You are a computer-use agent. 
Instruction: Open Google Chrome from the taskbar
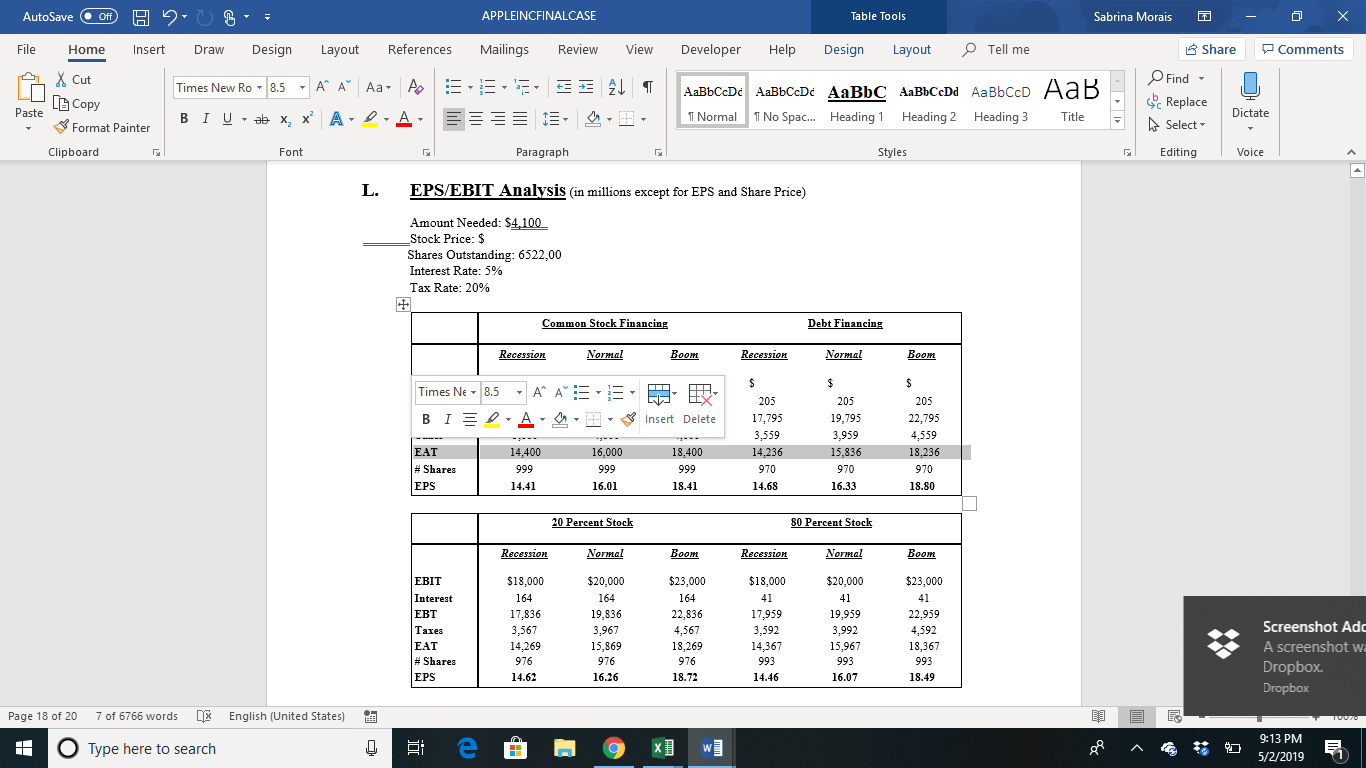(614, 748)
